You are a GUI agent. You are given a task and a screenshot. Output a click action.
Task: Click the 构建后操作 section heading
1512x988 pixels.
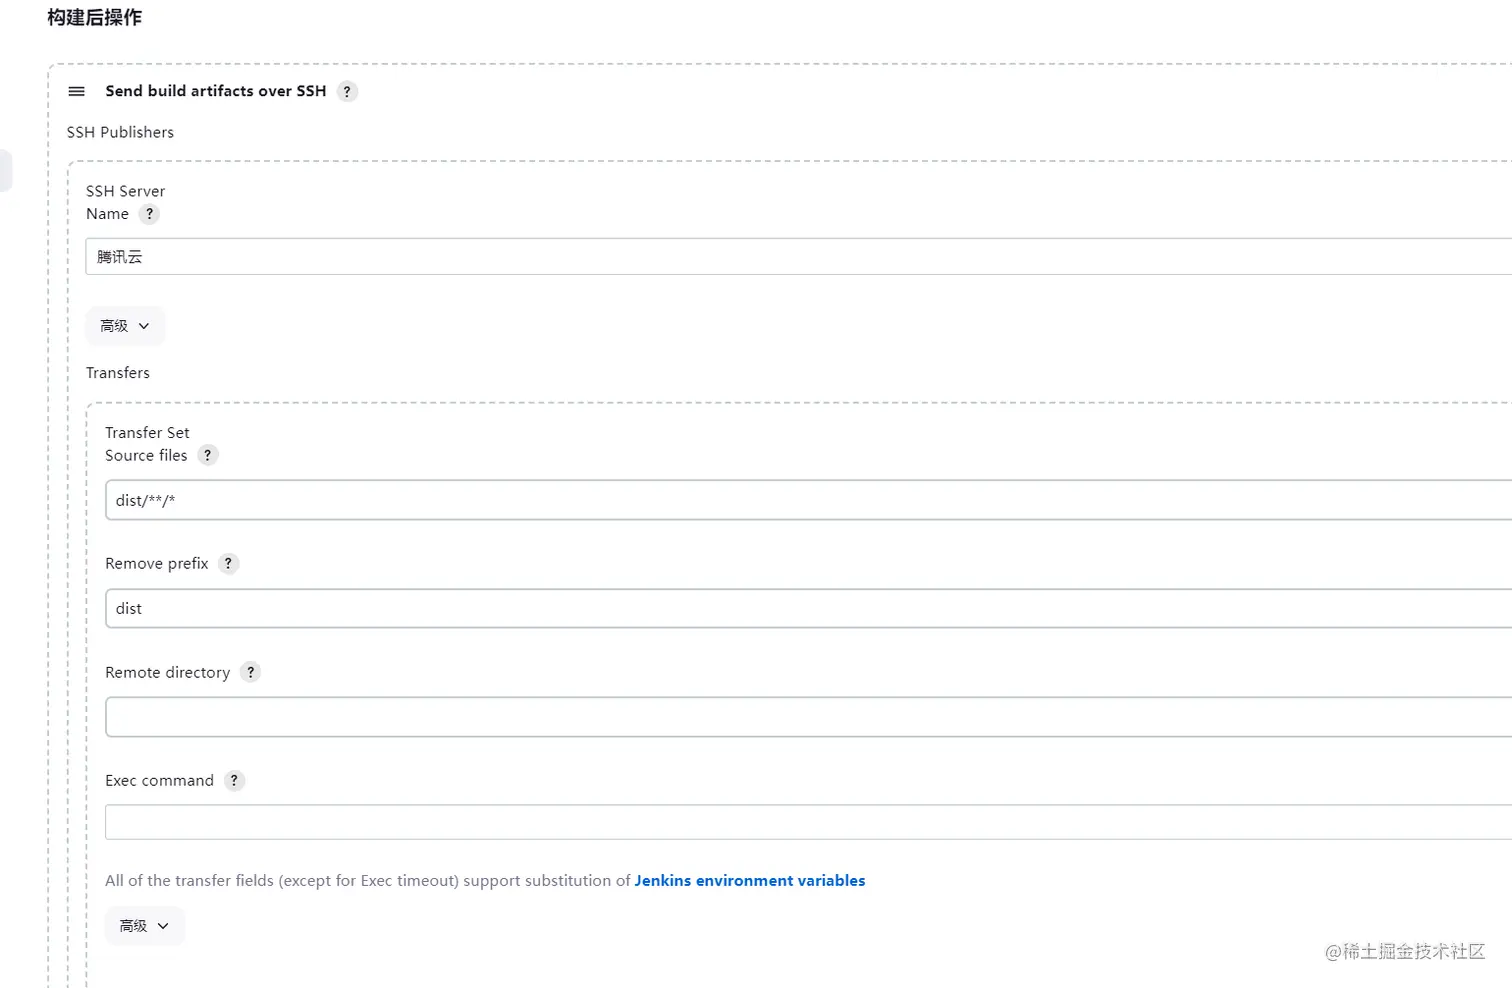pos(95,17)
